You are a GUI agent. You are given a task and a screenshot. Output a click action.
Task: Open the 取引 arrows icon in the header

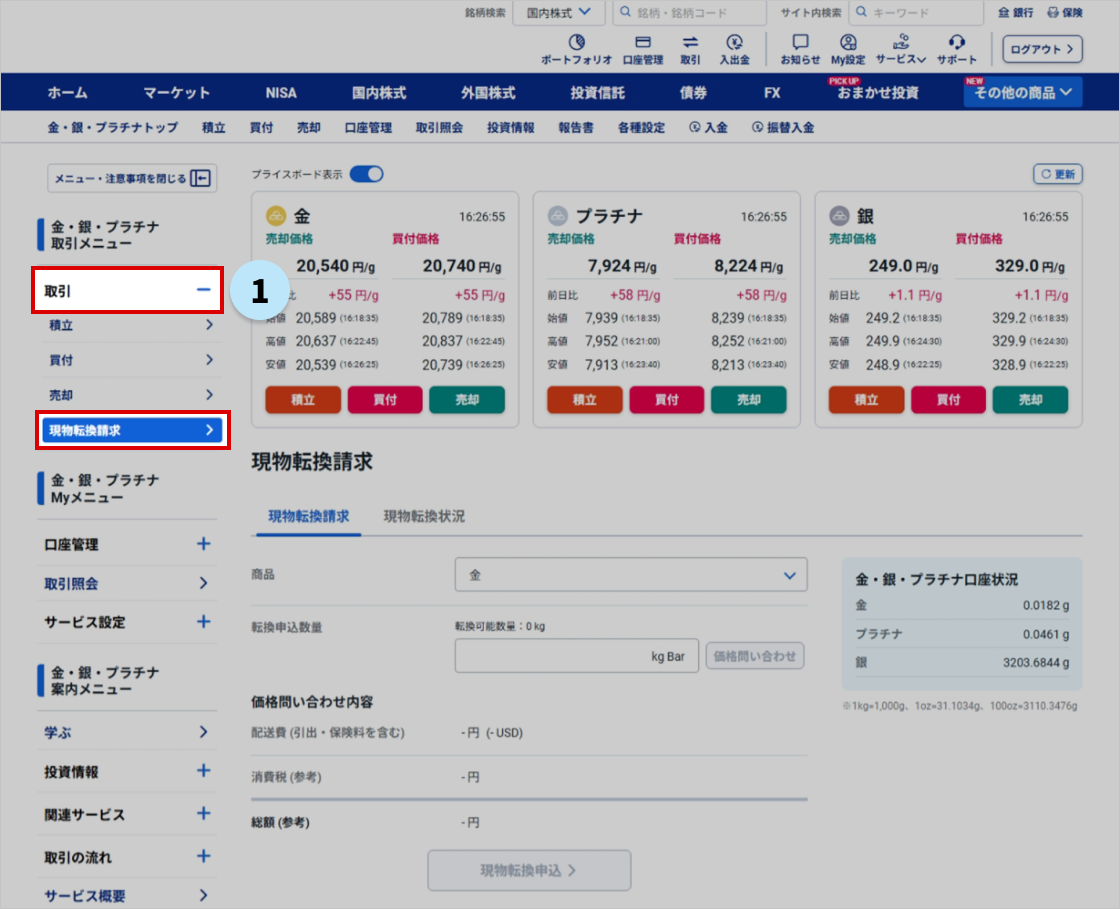(x=690, y=43)
